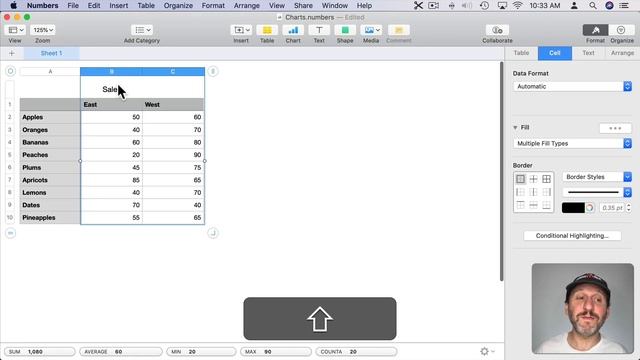Click the Spotlight search icon

(592, 6)
